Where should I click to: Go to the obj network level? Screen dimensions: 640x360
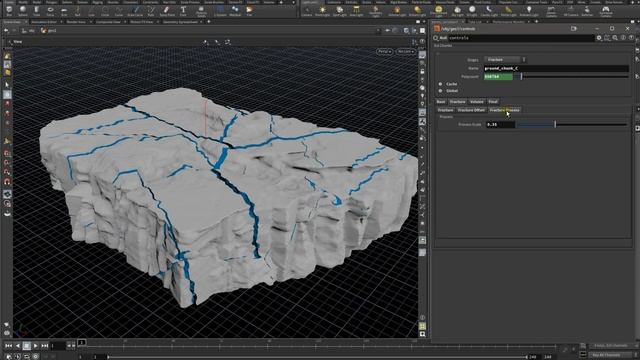click(29, 31)
